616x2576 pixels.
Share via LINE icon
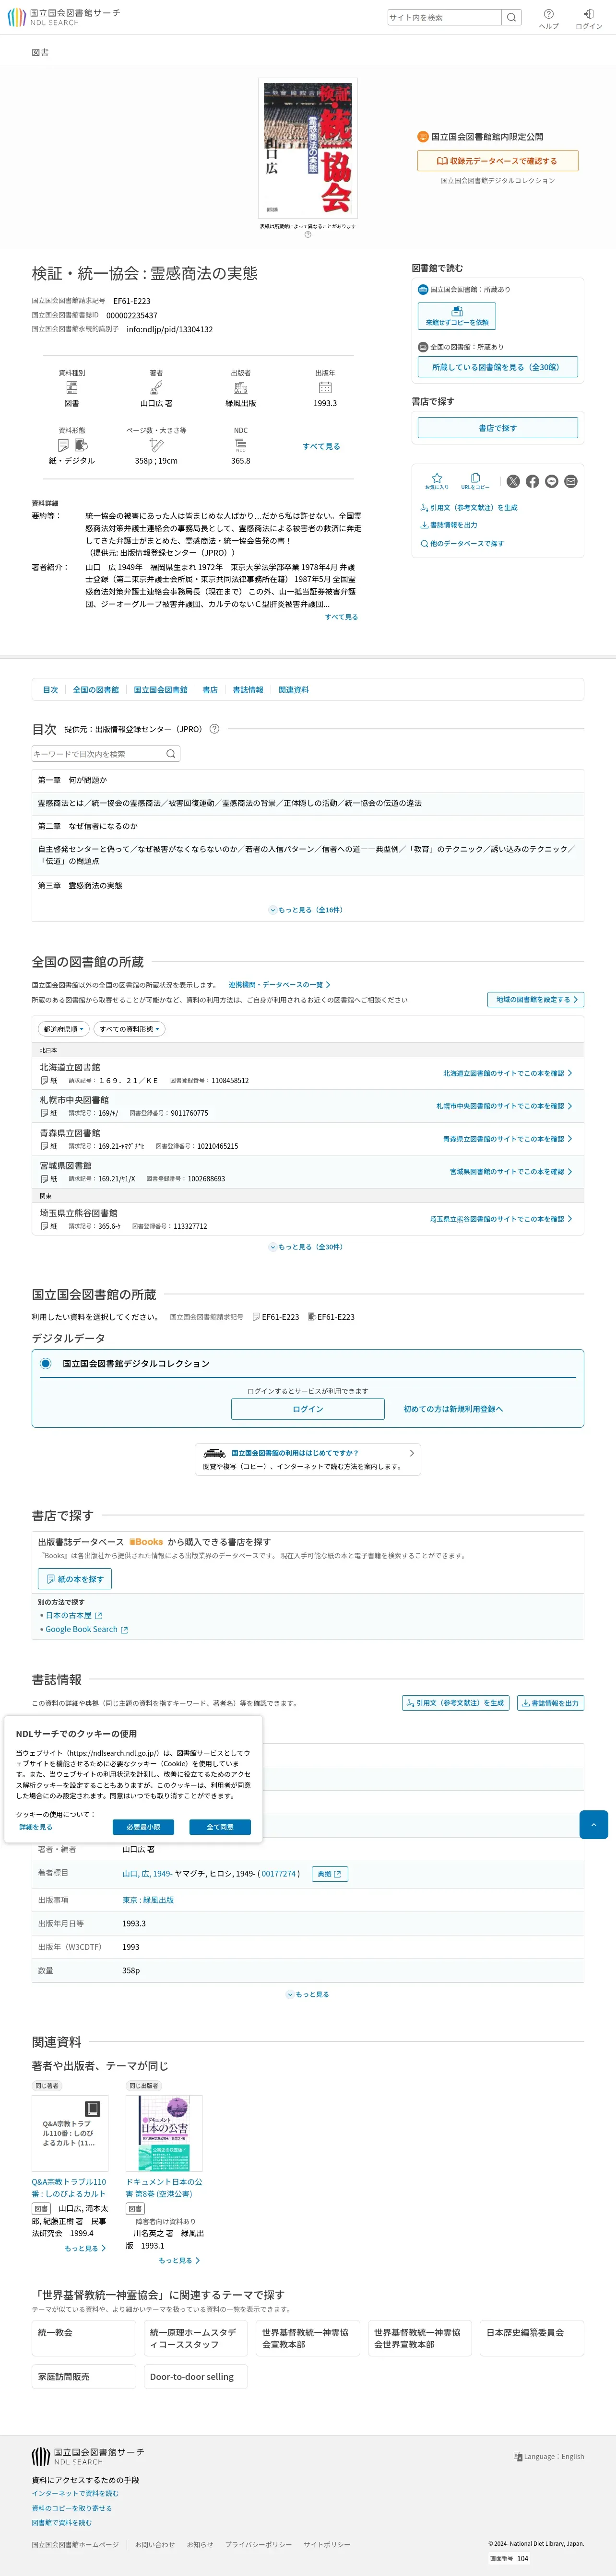551,481
